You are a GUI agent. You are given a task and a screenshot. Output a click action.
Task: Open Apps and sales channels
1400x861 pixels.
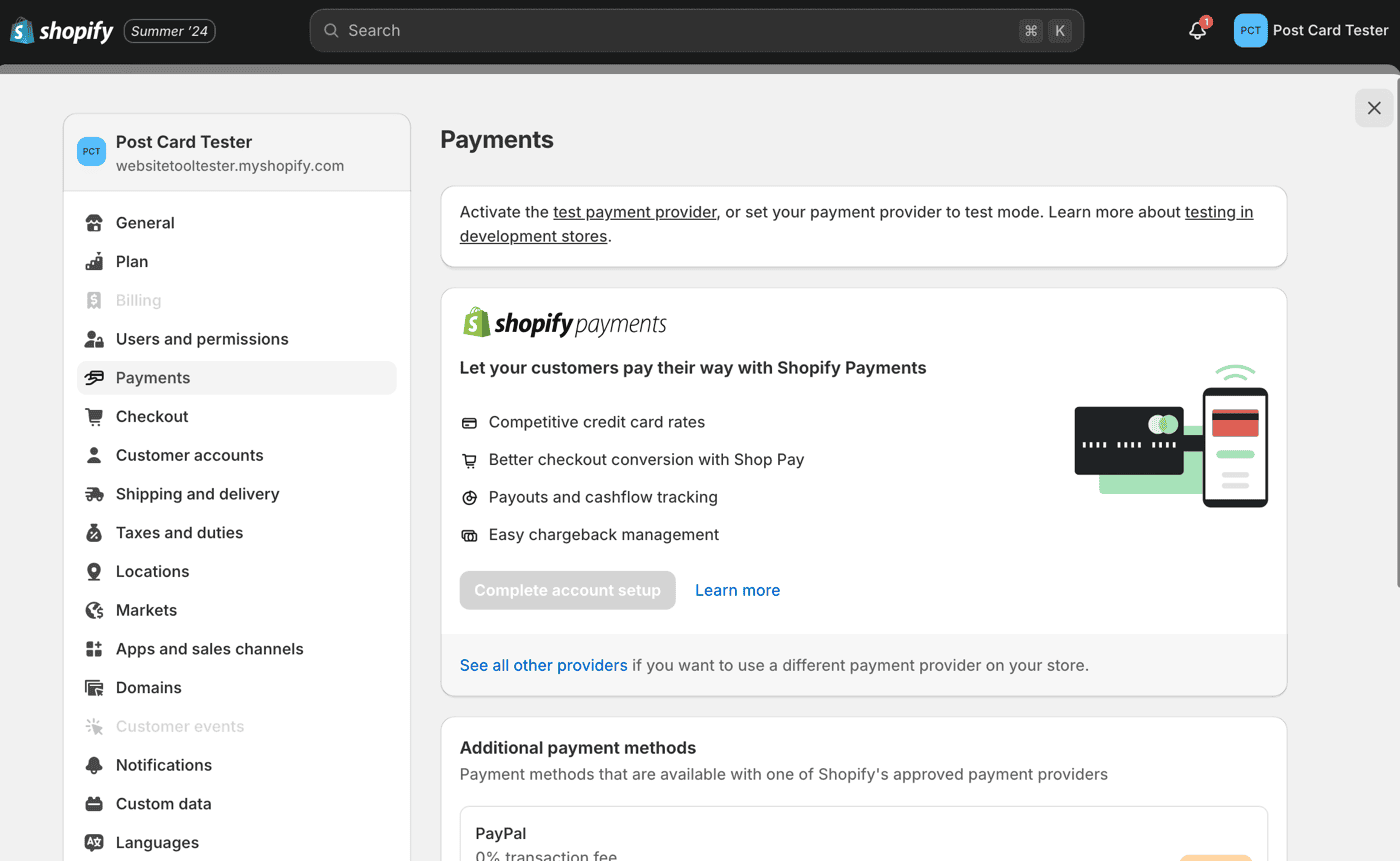tap(237, 649)
